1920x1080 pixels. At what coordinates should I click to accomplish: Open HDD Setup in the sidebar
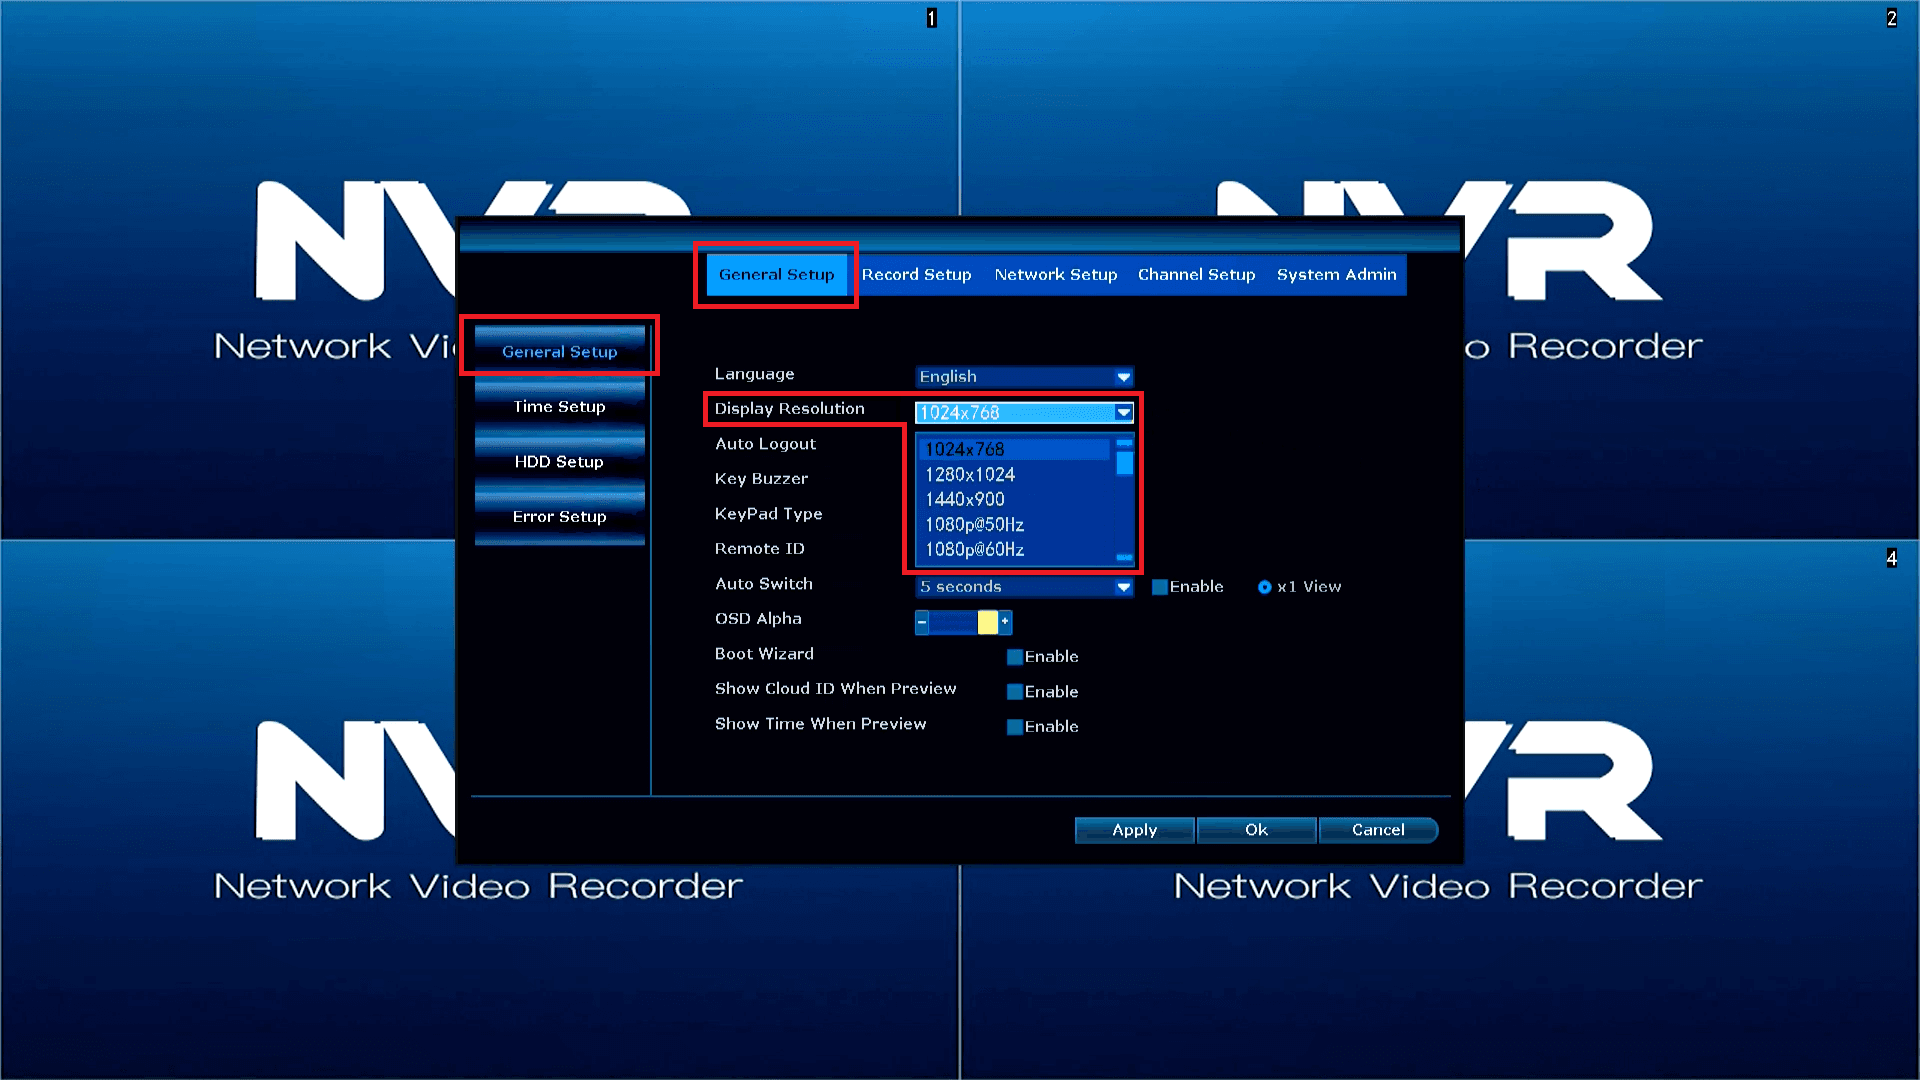pyautogui.click(x=559, y=461)
